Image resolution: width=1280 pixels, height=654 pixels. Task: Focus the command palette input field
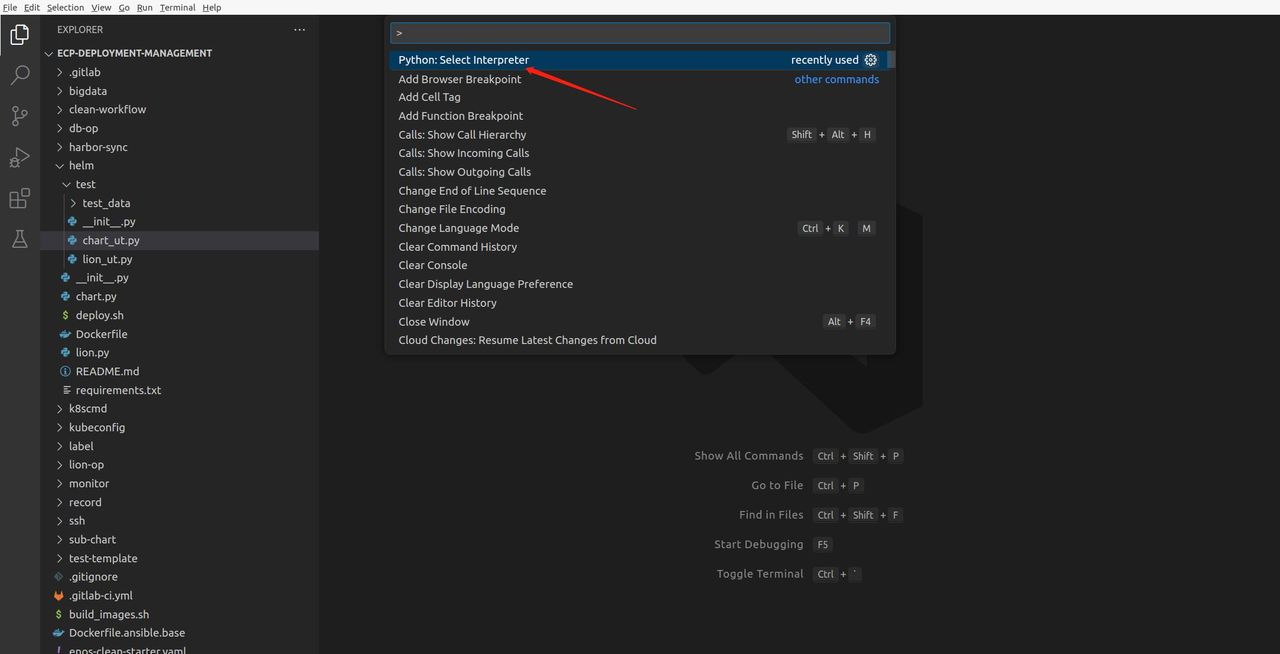[639, 33]
